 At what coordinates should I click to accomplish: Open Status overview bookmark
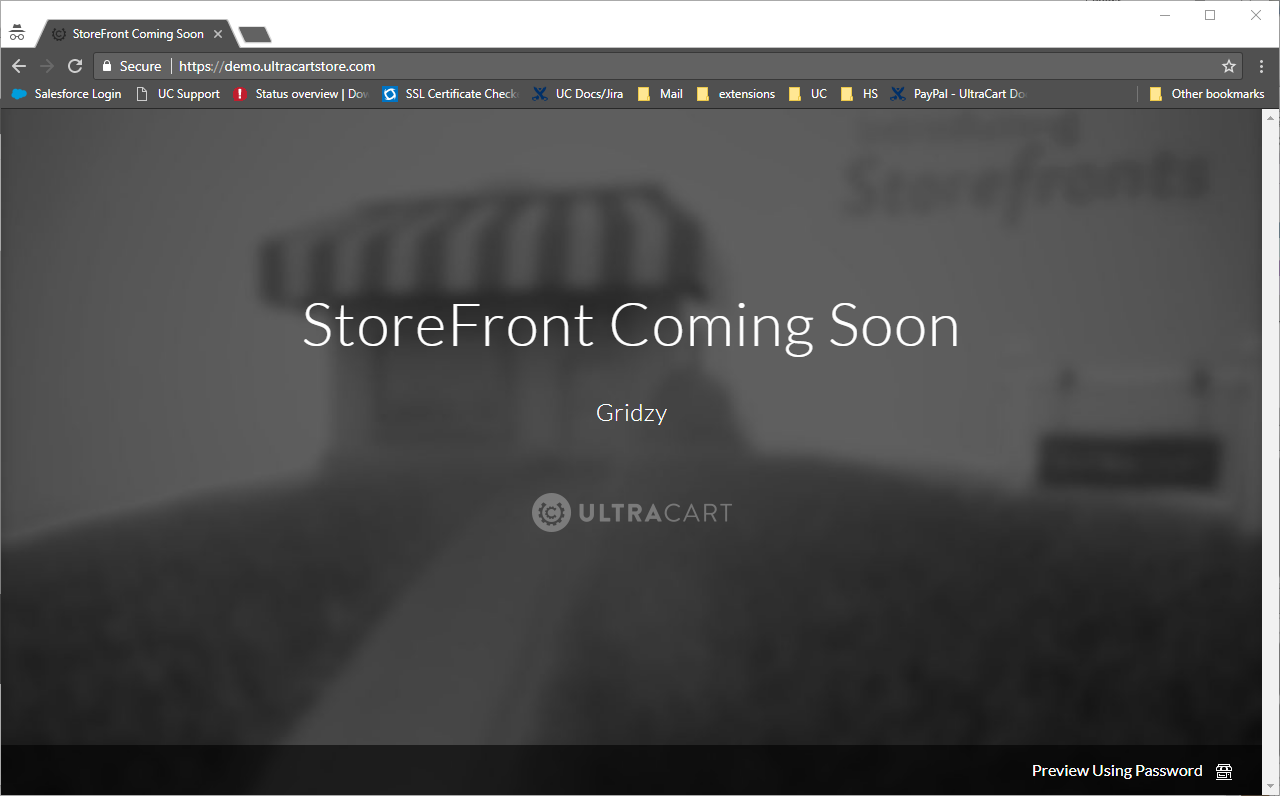(x=302, y=94)
